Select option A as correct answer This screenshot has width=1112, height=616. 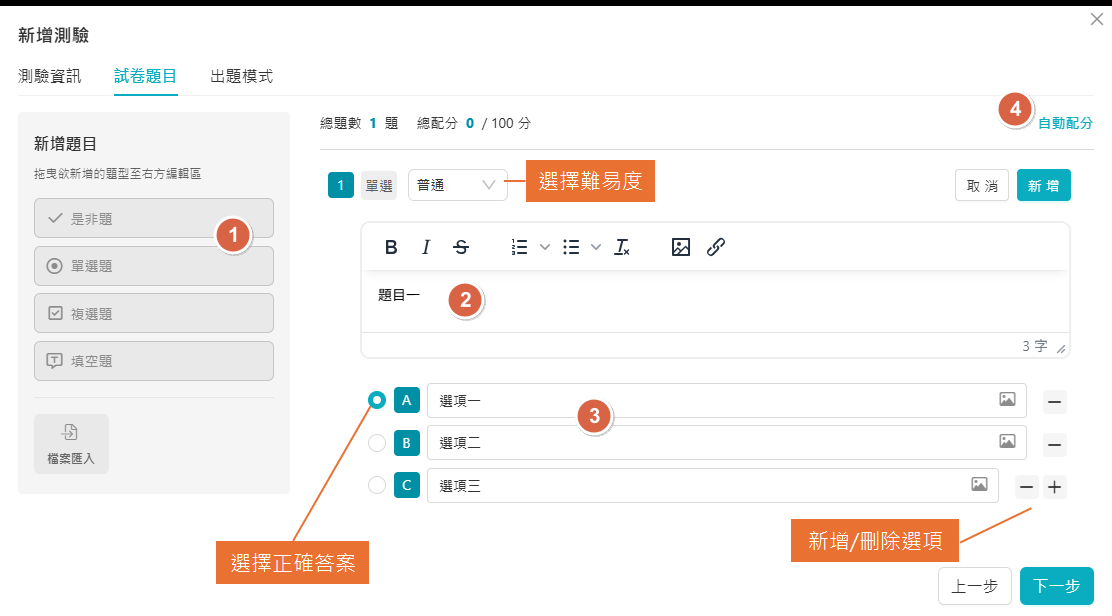pyautogui.click(x=377, y=401)
